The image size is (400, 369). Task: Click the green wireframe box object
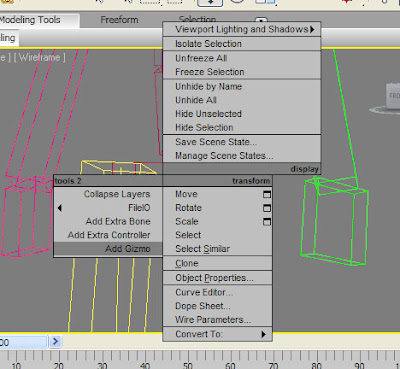point(333,223)
